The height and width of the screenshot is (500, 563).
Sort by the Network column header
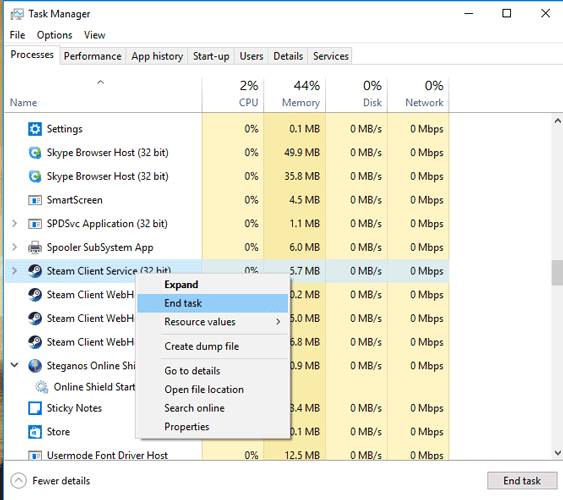pos(418,94)
